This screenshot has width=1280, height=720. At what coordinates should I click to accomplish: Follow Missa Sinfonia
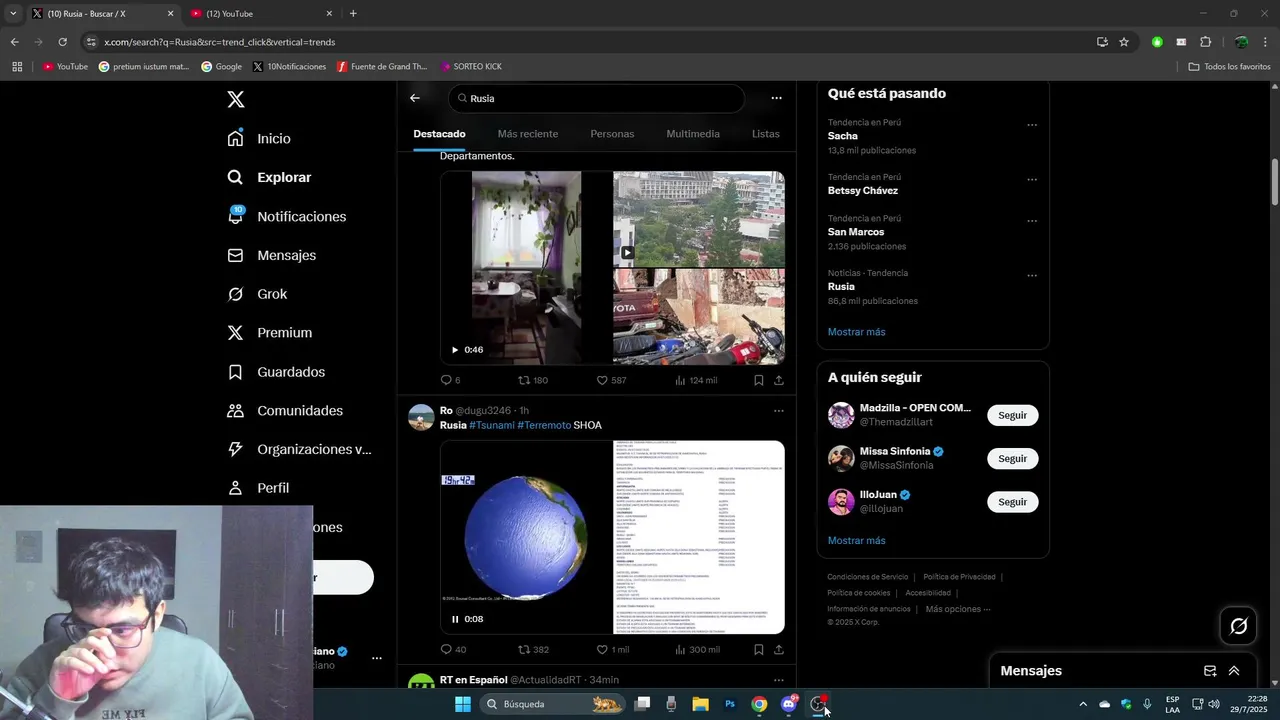pyautogui.click(x=1012, y=458)
